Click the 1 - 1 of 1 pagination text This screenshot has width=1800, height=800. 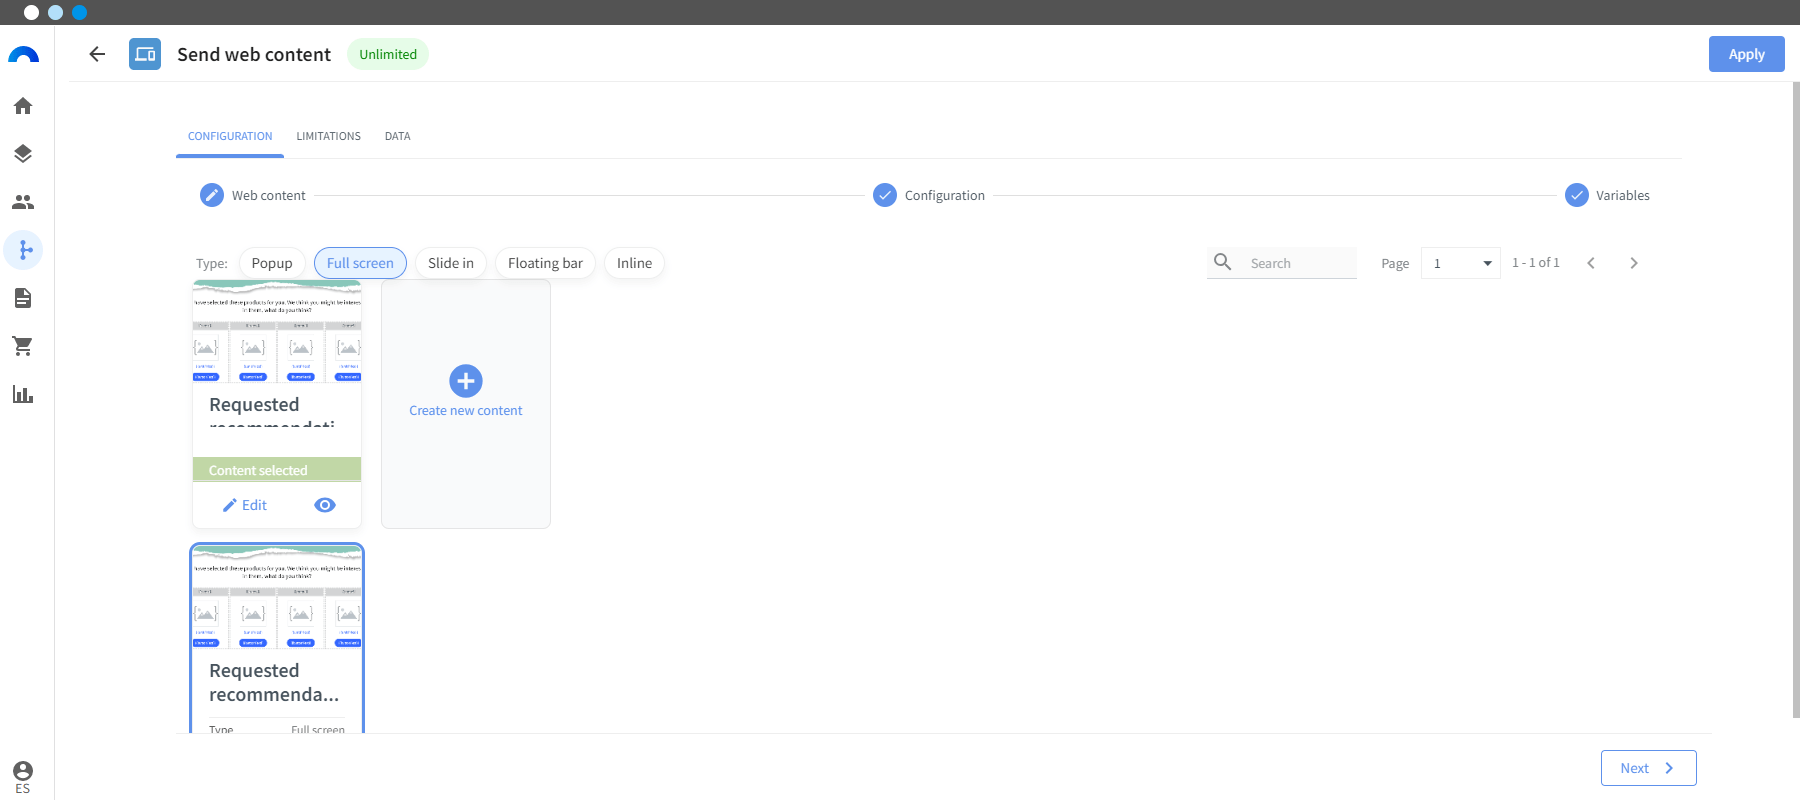pos(1536,263)
